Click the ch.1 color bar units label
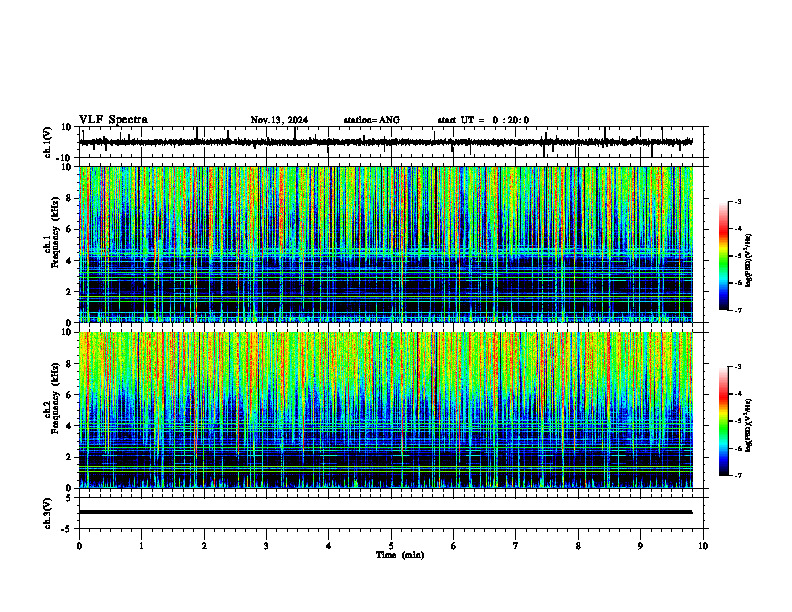The width and height of the screenshot is (792, 612). pos(749,260)
